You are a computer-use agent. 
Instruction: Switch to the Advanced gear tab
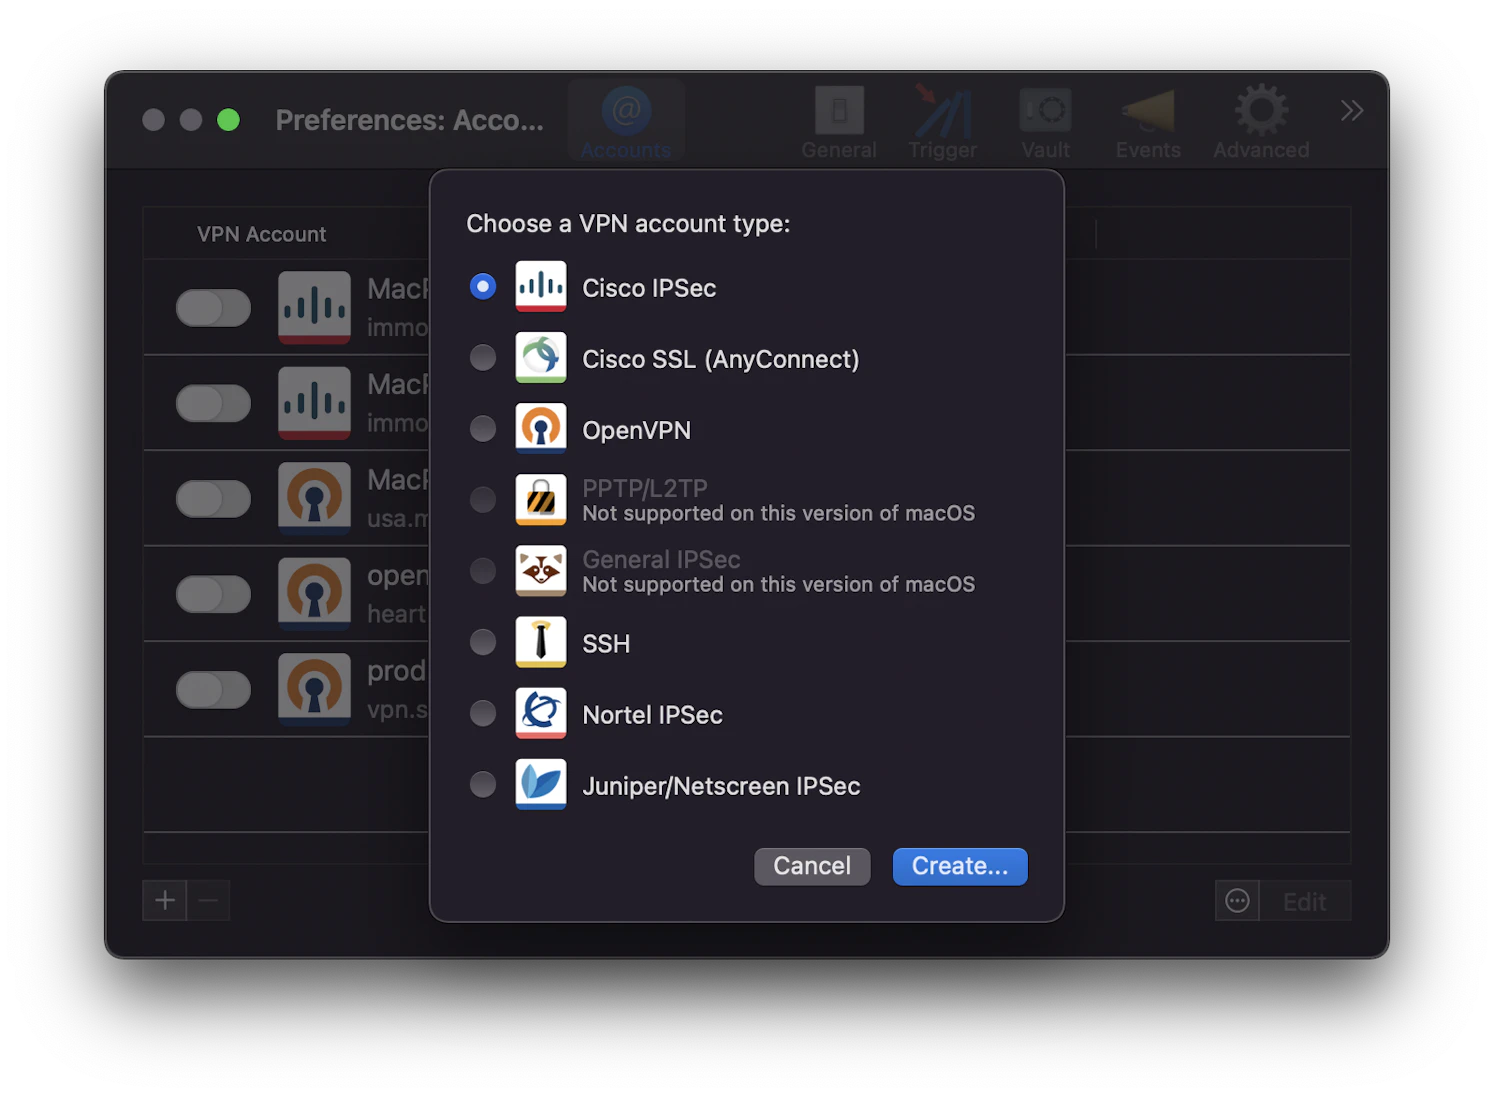1261,123
